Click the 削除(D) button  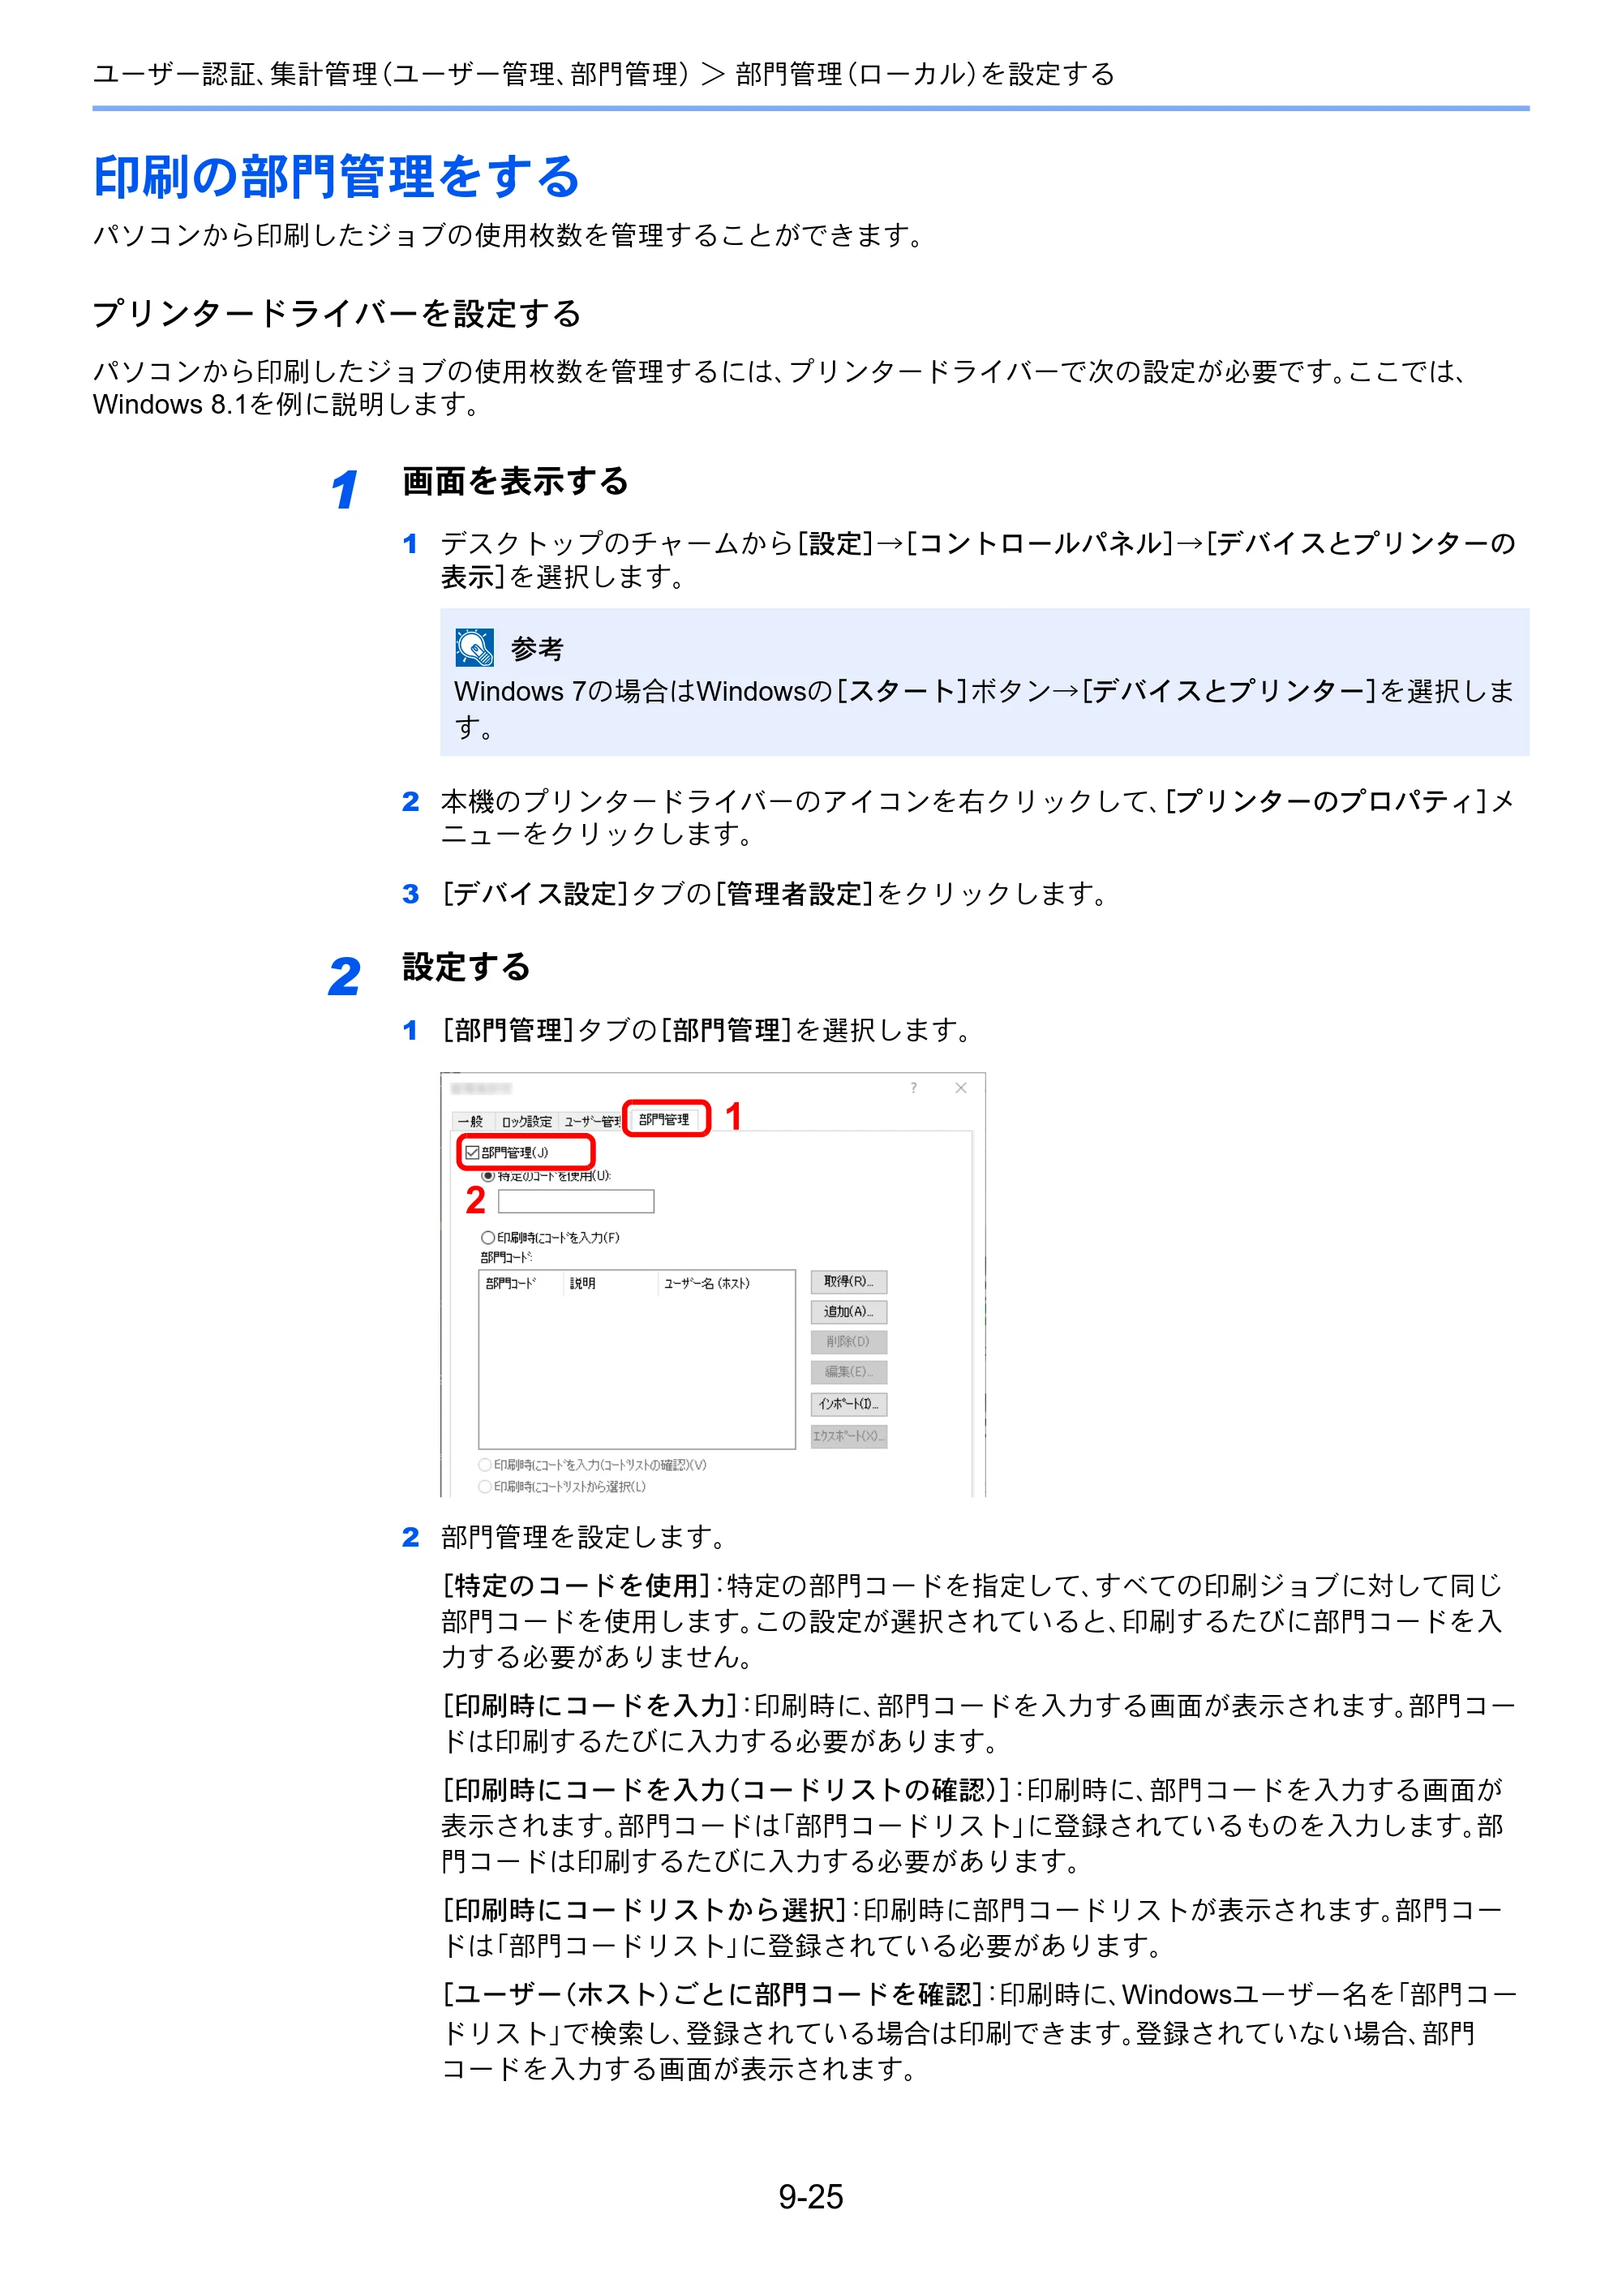tap(849, 1342)
